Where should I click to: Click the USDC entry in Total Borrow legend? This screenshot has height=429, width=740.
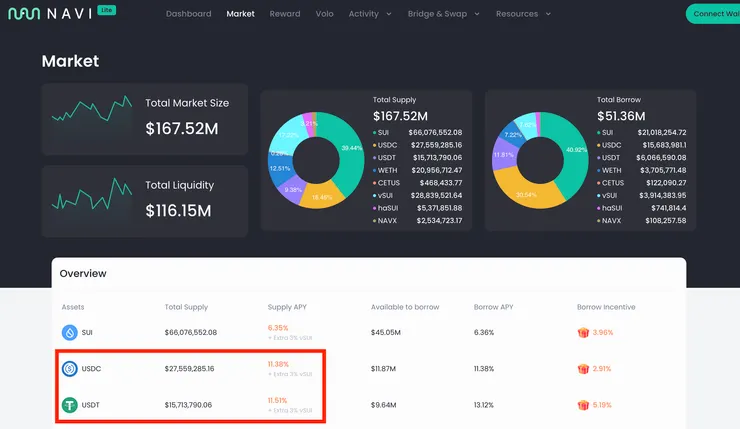(642, 145)
